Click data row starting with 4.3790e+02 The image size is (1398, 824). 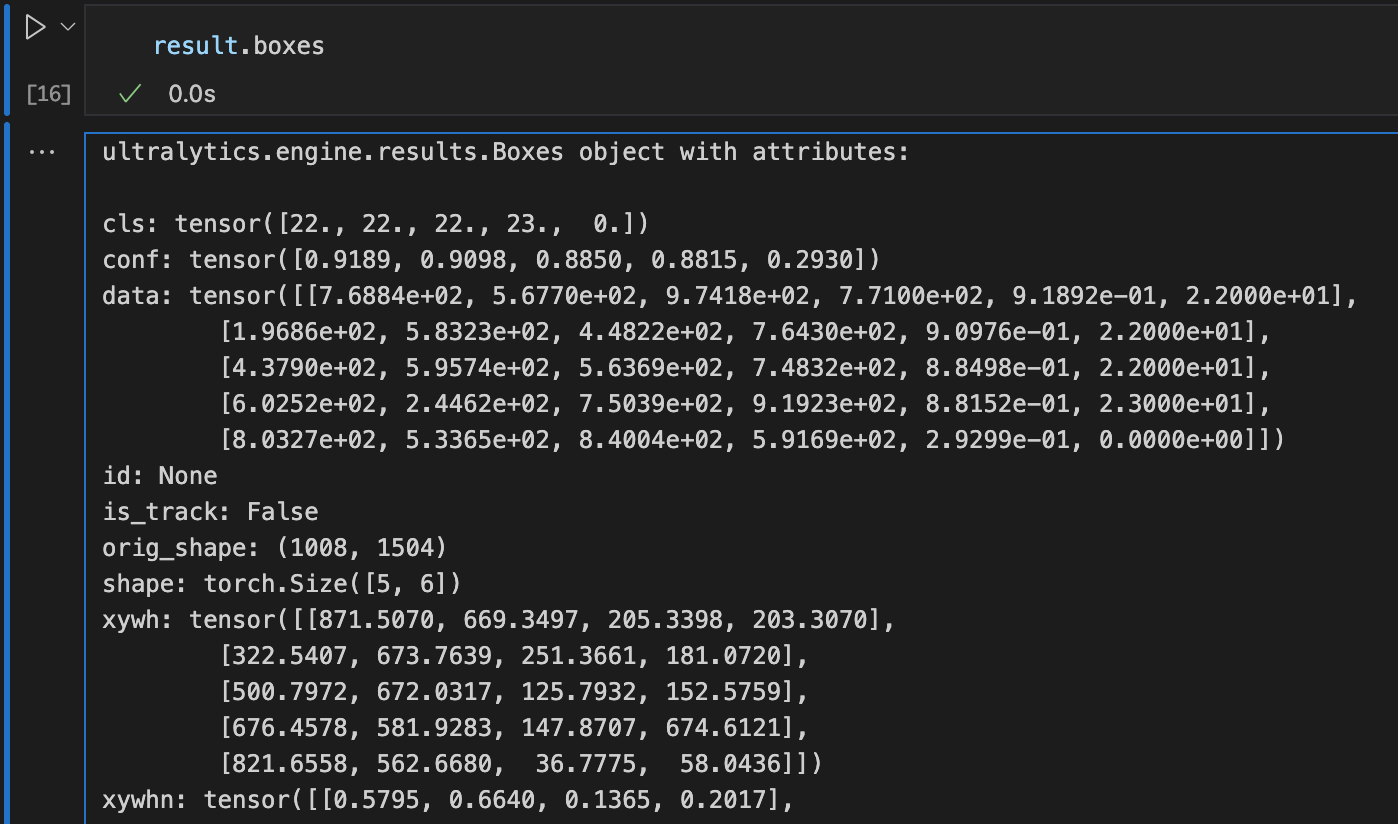point(745,368)
